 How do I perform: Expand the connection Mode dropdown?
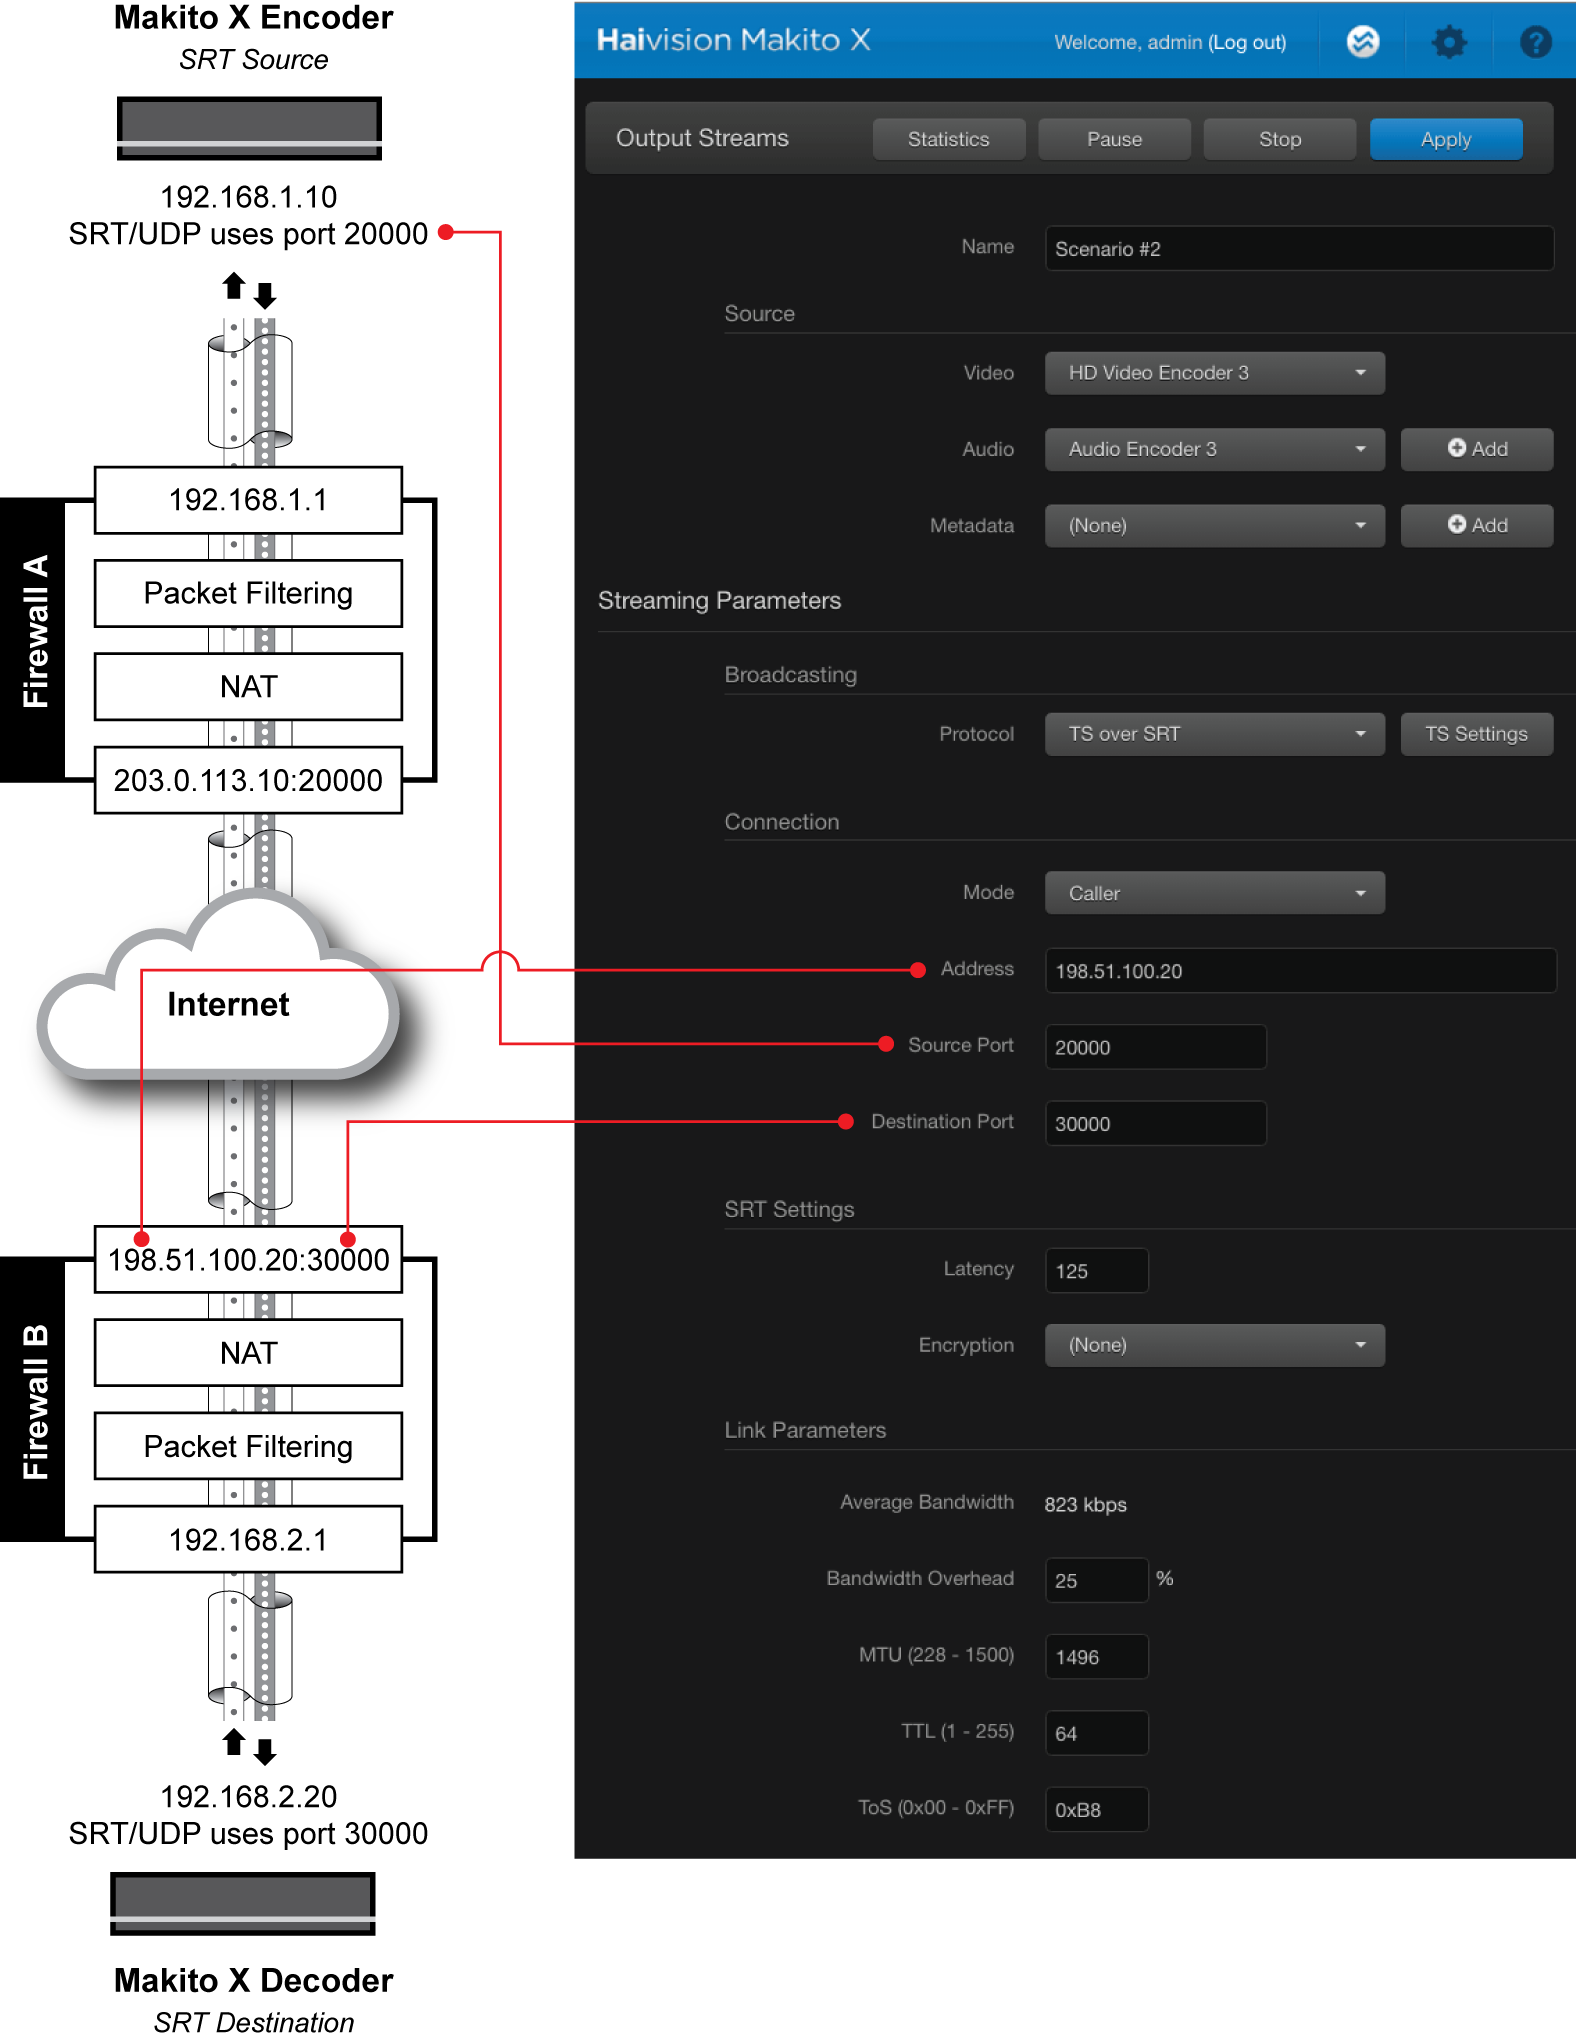1214,893
